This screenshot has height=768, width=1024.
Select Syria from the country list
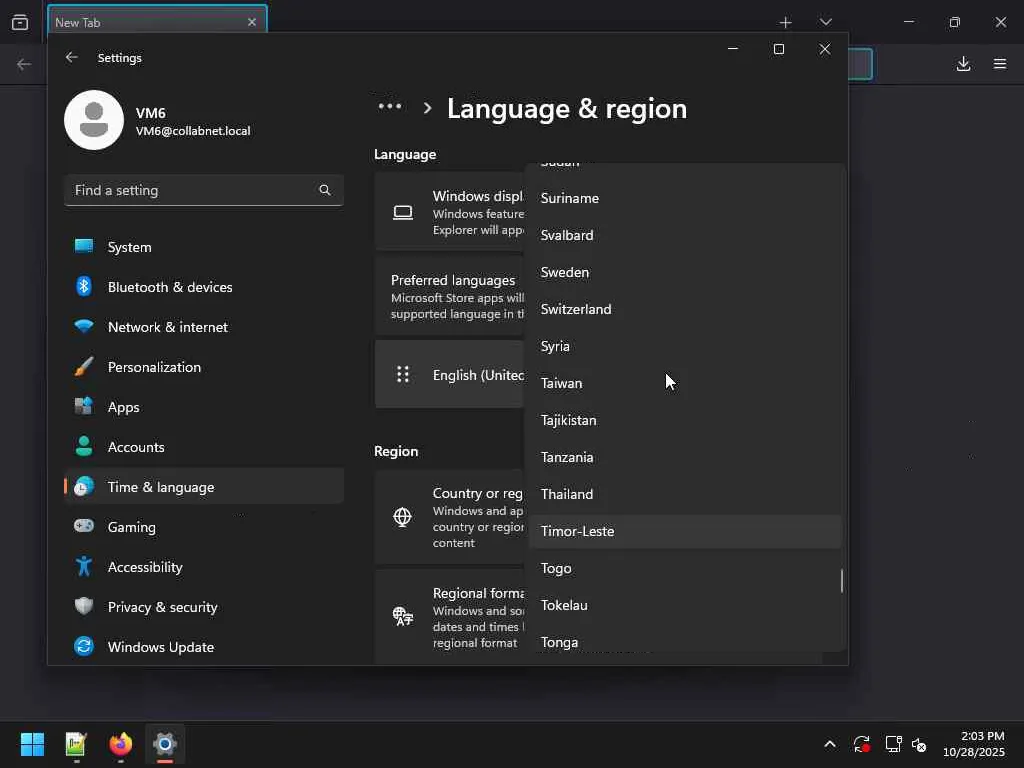click(684, 346)
